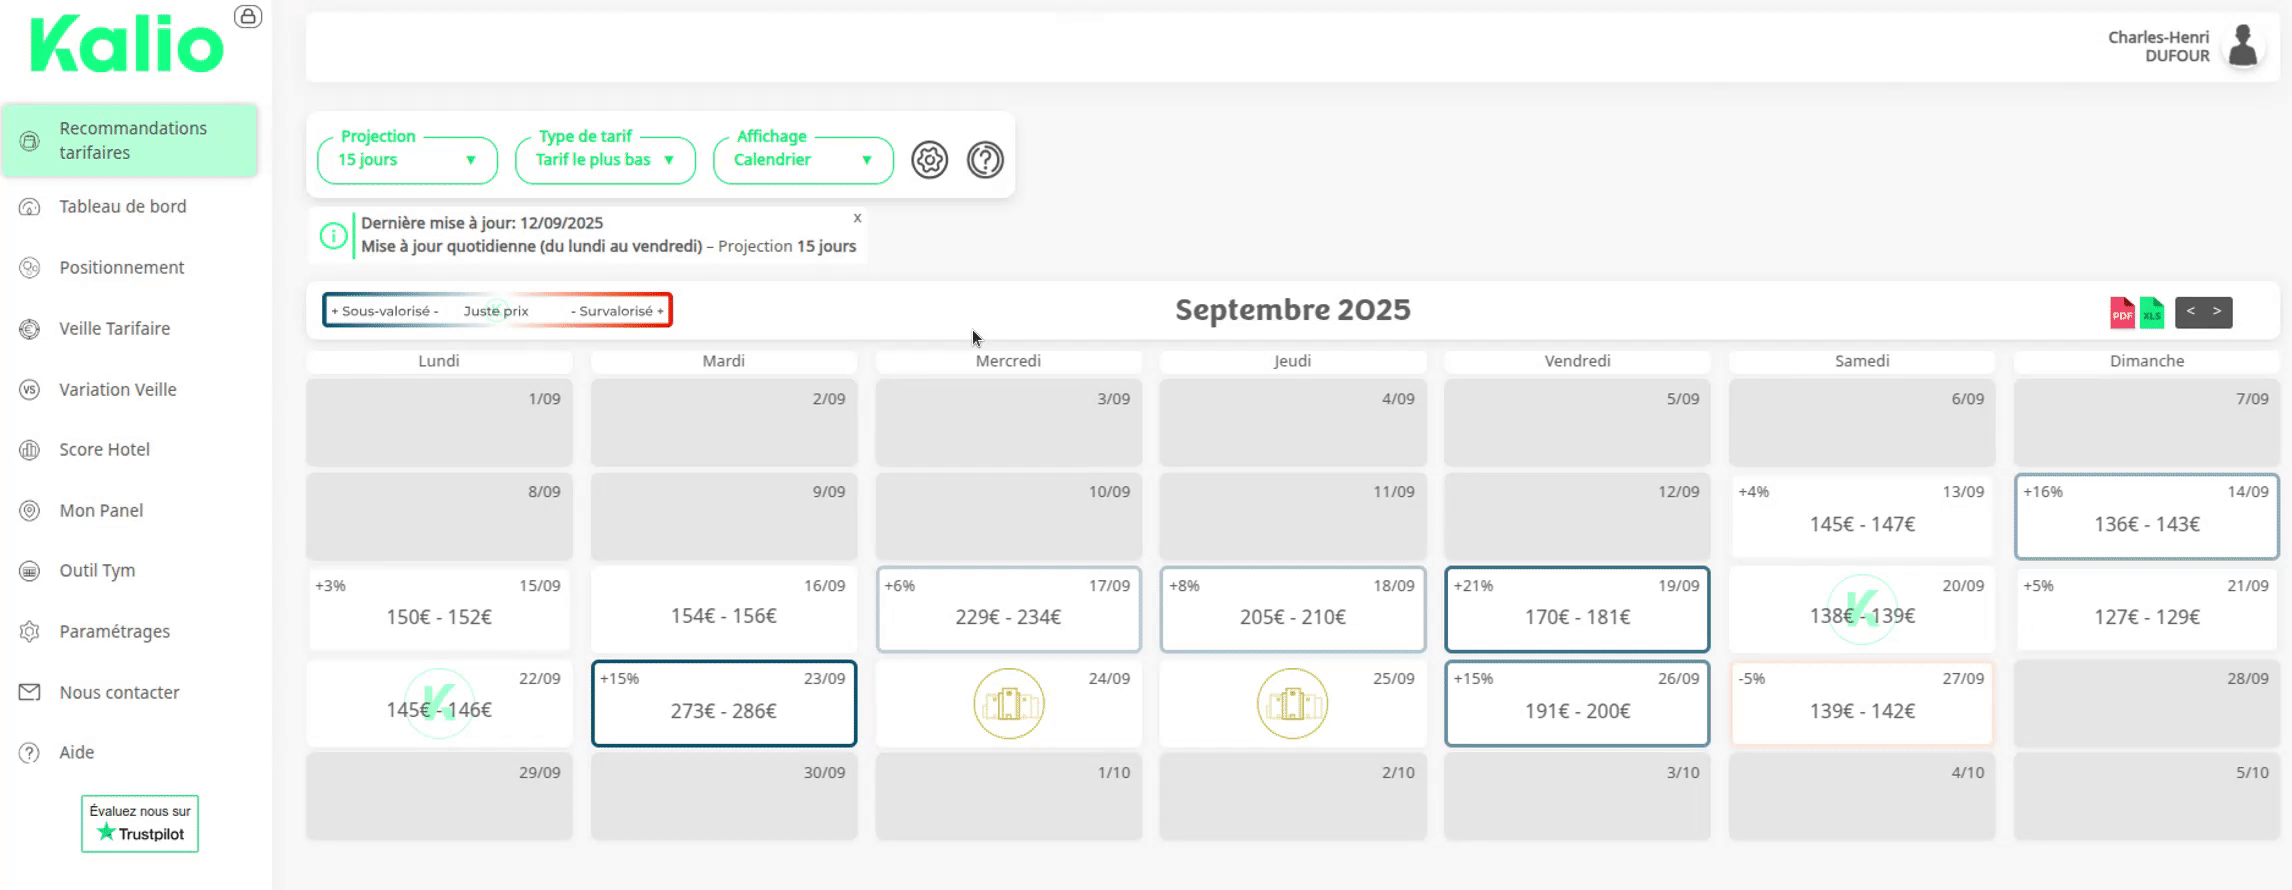Open Aide in the sidebar

click(x=76, y=753)
